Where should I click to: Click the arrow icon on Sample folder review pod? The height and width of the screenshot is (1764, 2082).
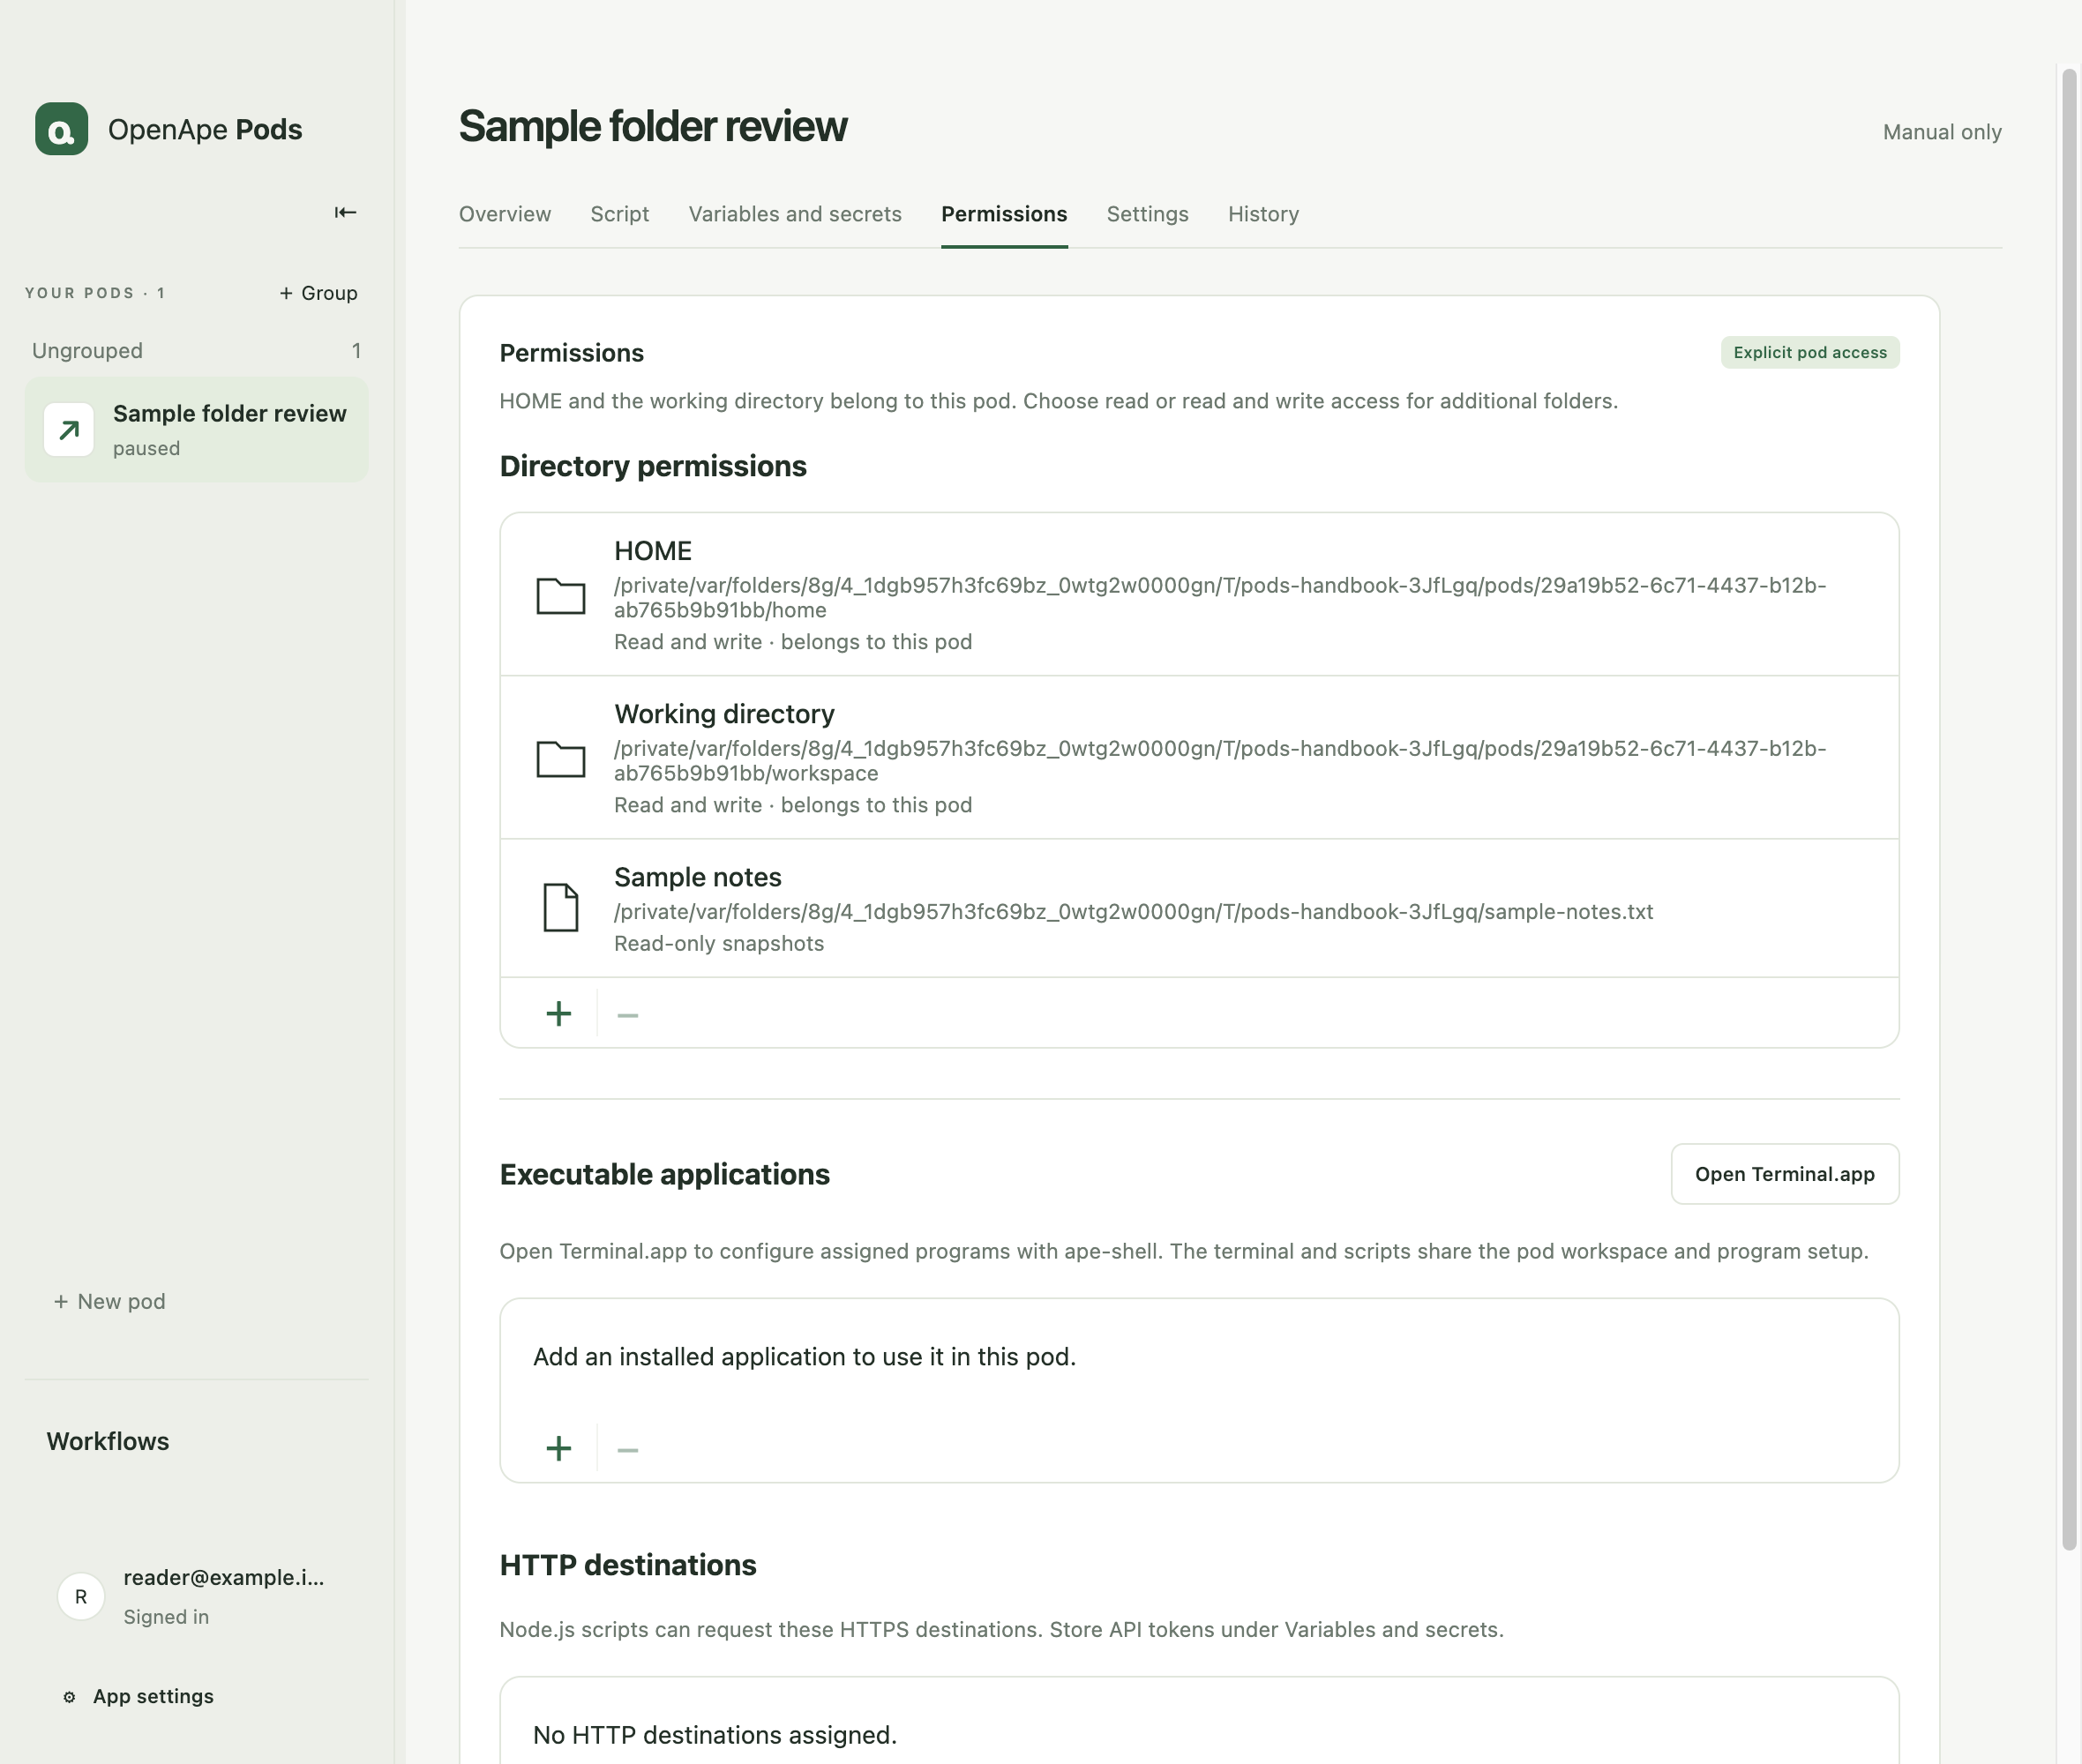pyautogui.click(x=69, y=430)
